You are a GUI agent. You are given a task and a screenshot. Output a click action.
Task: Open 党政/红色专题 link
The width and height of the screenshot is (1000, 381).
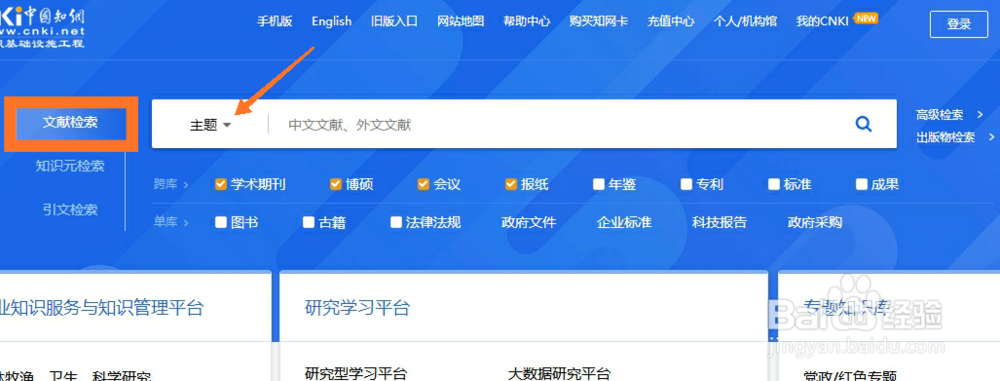coord(850,375)
